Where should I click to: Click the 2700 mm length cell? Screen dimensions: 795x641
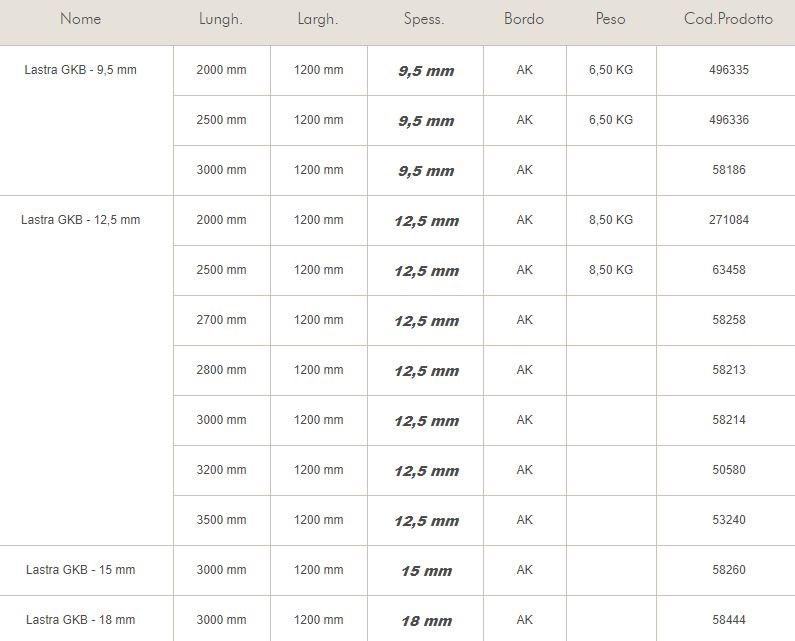(x=221, y=320)
